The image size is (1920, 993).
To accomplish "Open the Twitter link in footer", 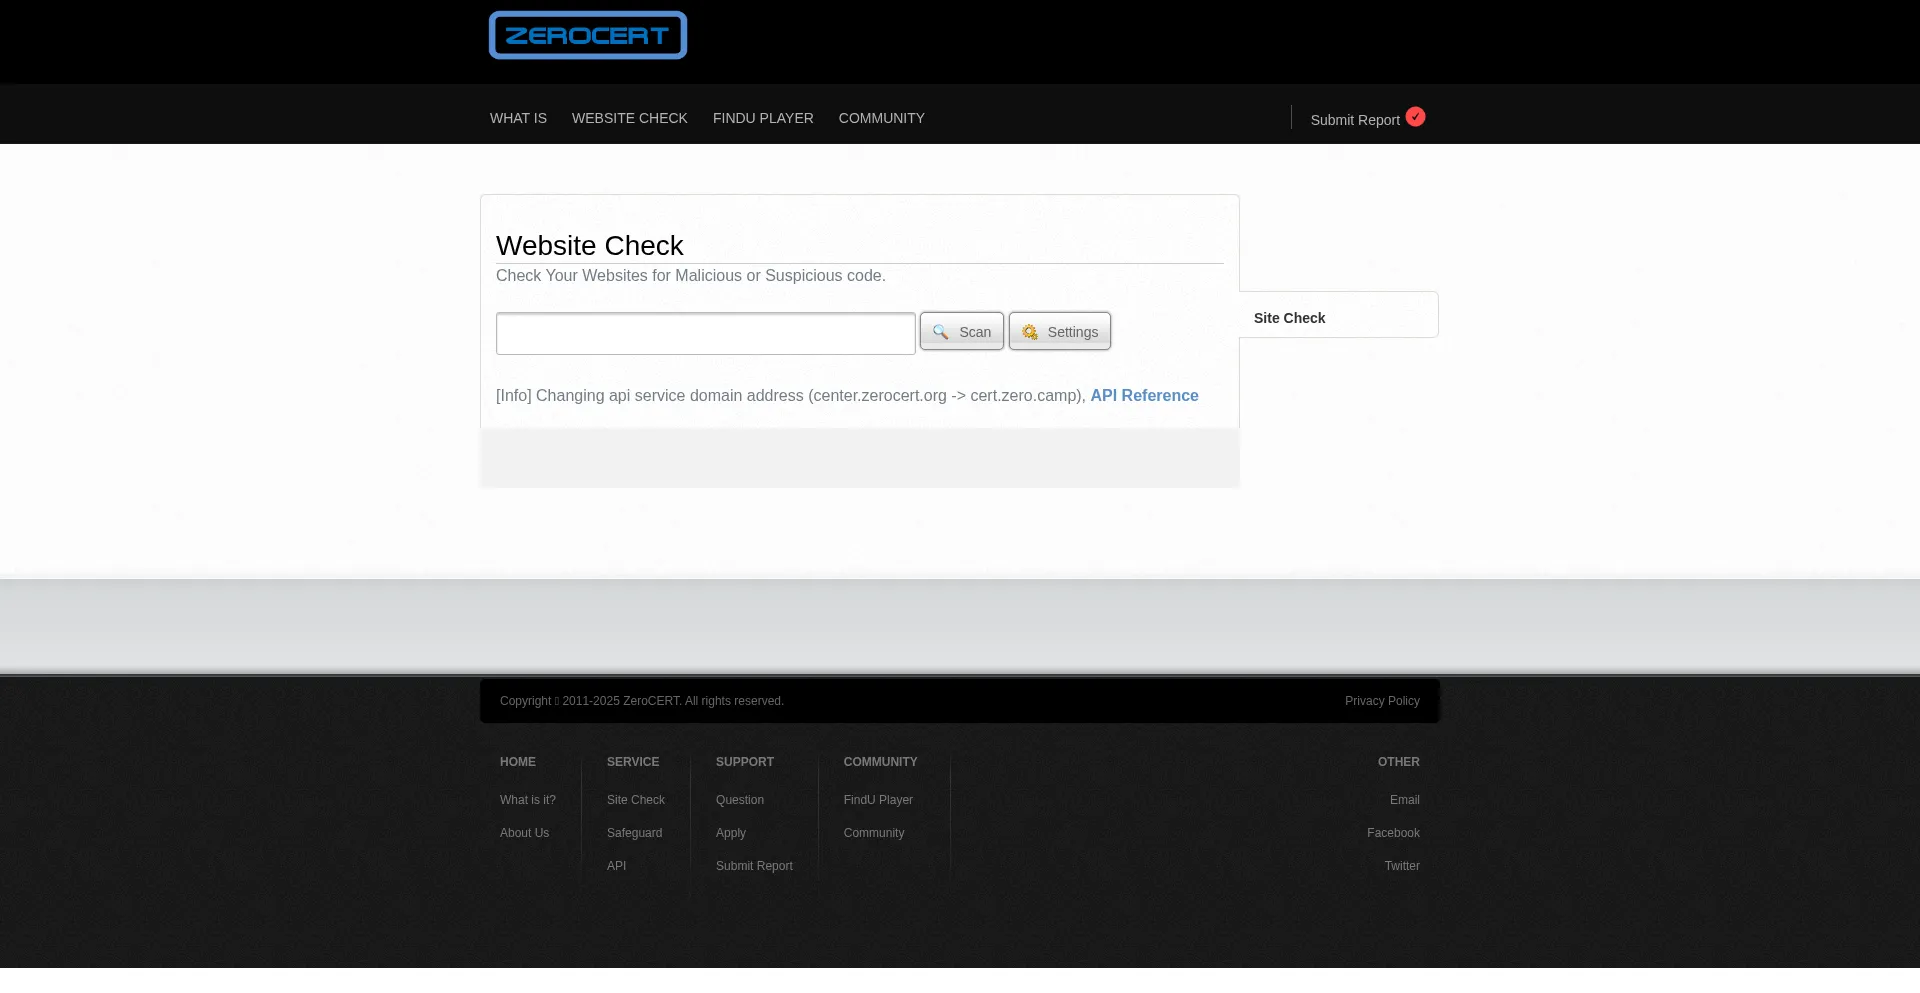I will pyautogui.click(x=1401, y=866).
